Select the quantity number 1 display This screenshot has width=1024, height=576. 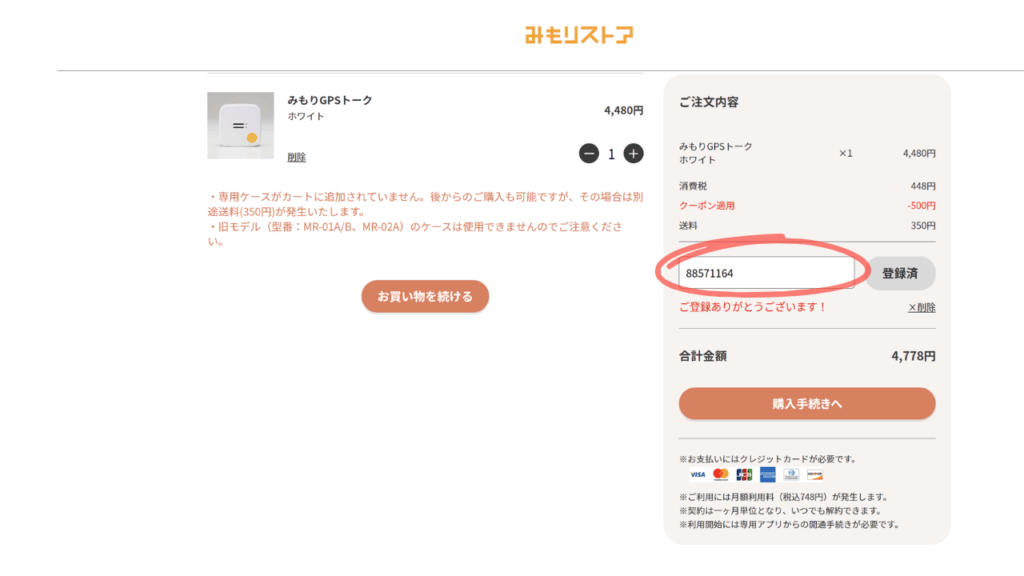point(612,154)
